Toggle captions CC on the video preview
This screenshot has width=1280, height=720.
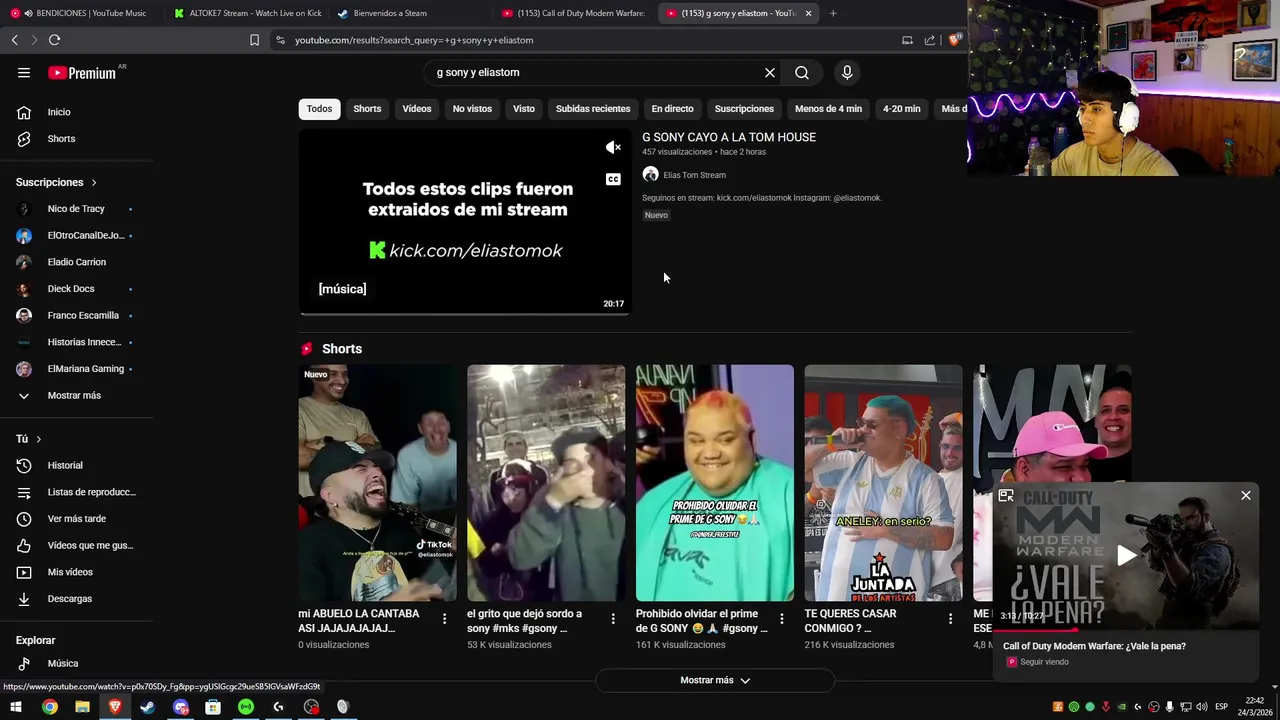point(613,179)
